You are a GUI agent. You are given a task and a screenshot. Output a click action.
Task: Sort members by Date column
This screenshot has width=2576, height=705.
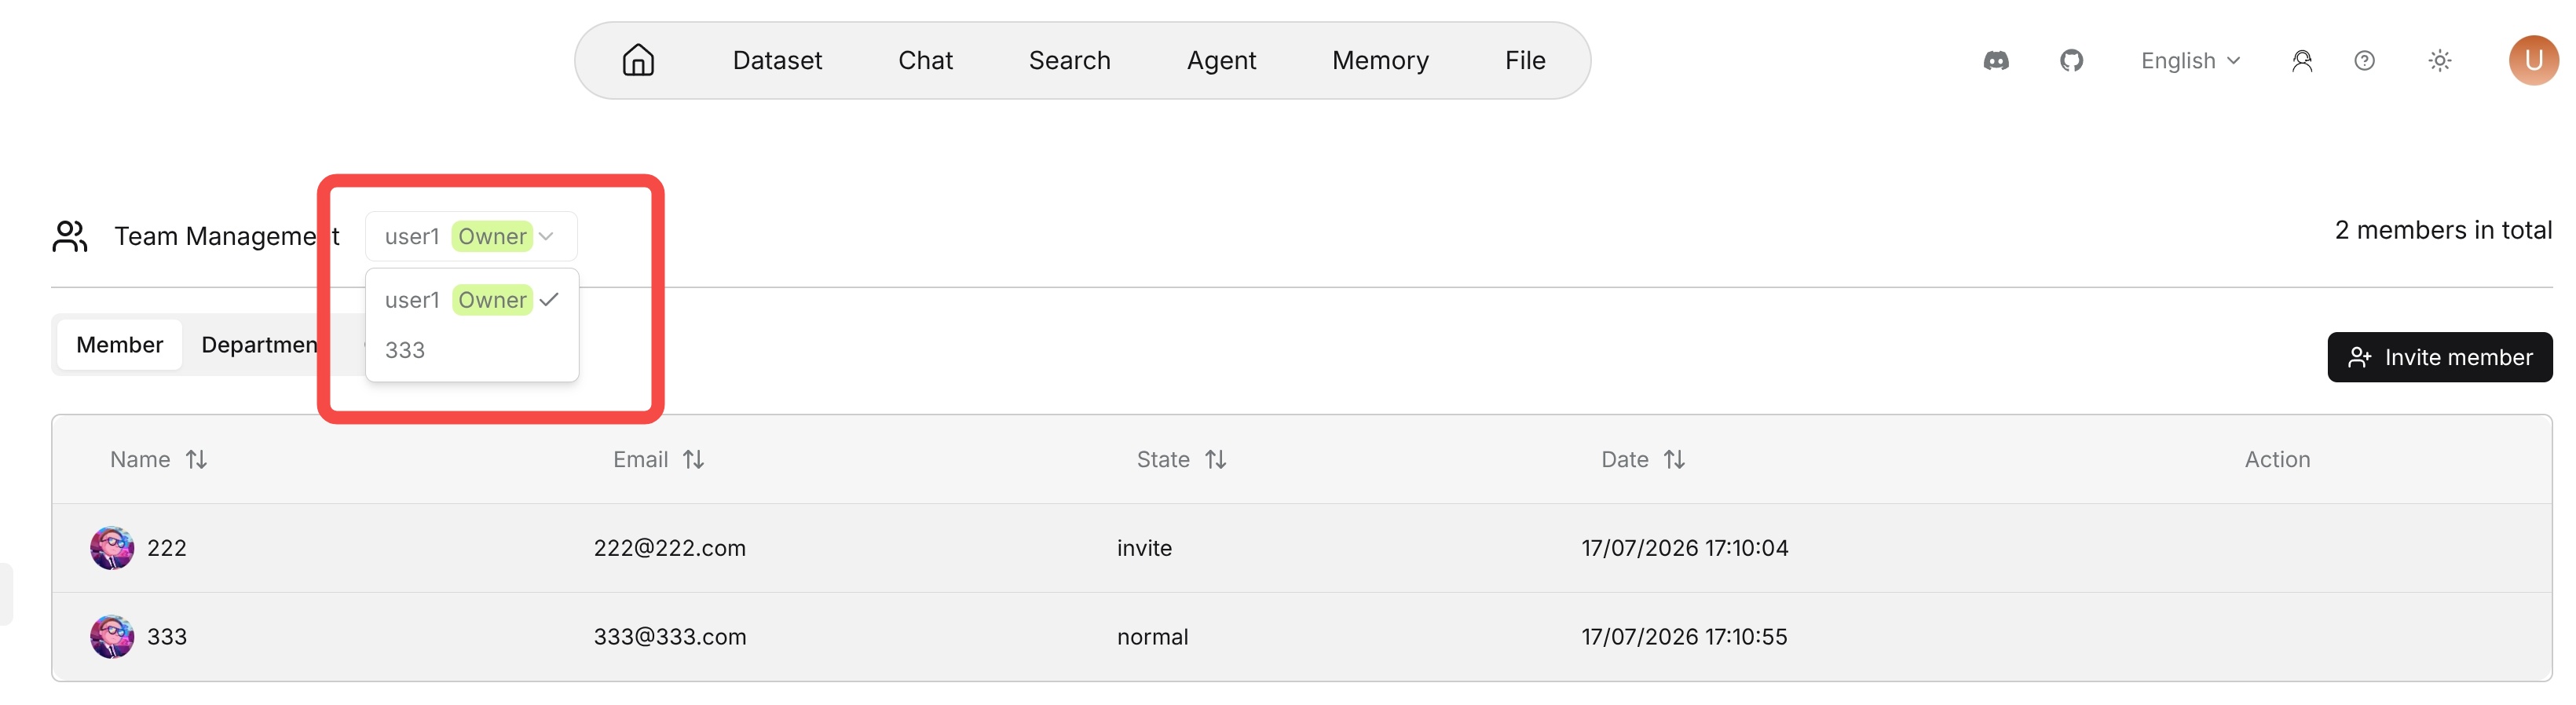coord(1675,459)
